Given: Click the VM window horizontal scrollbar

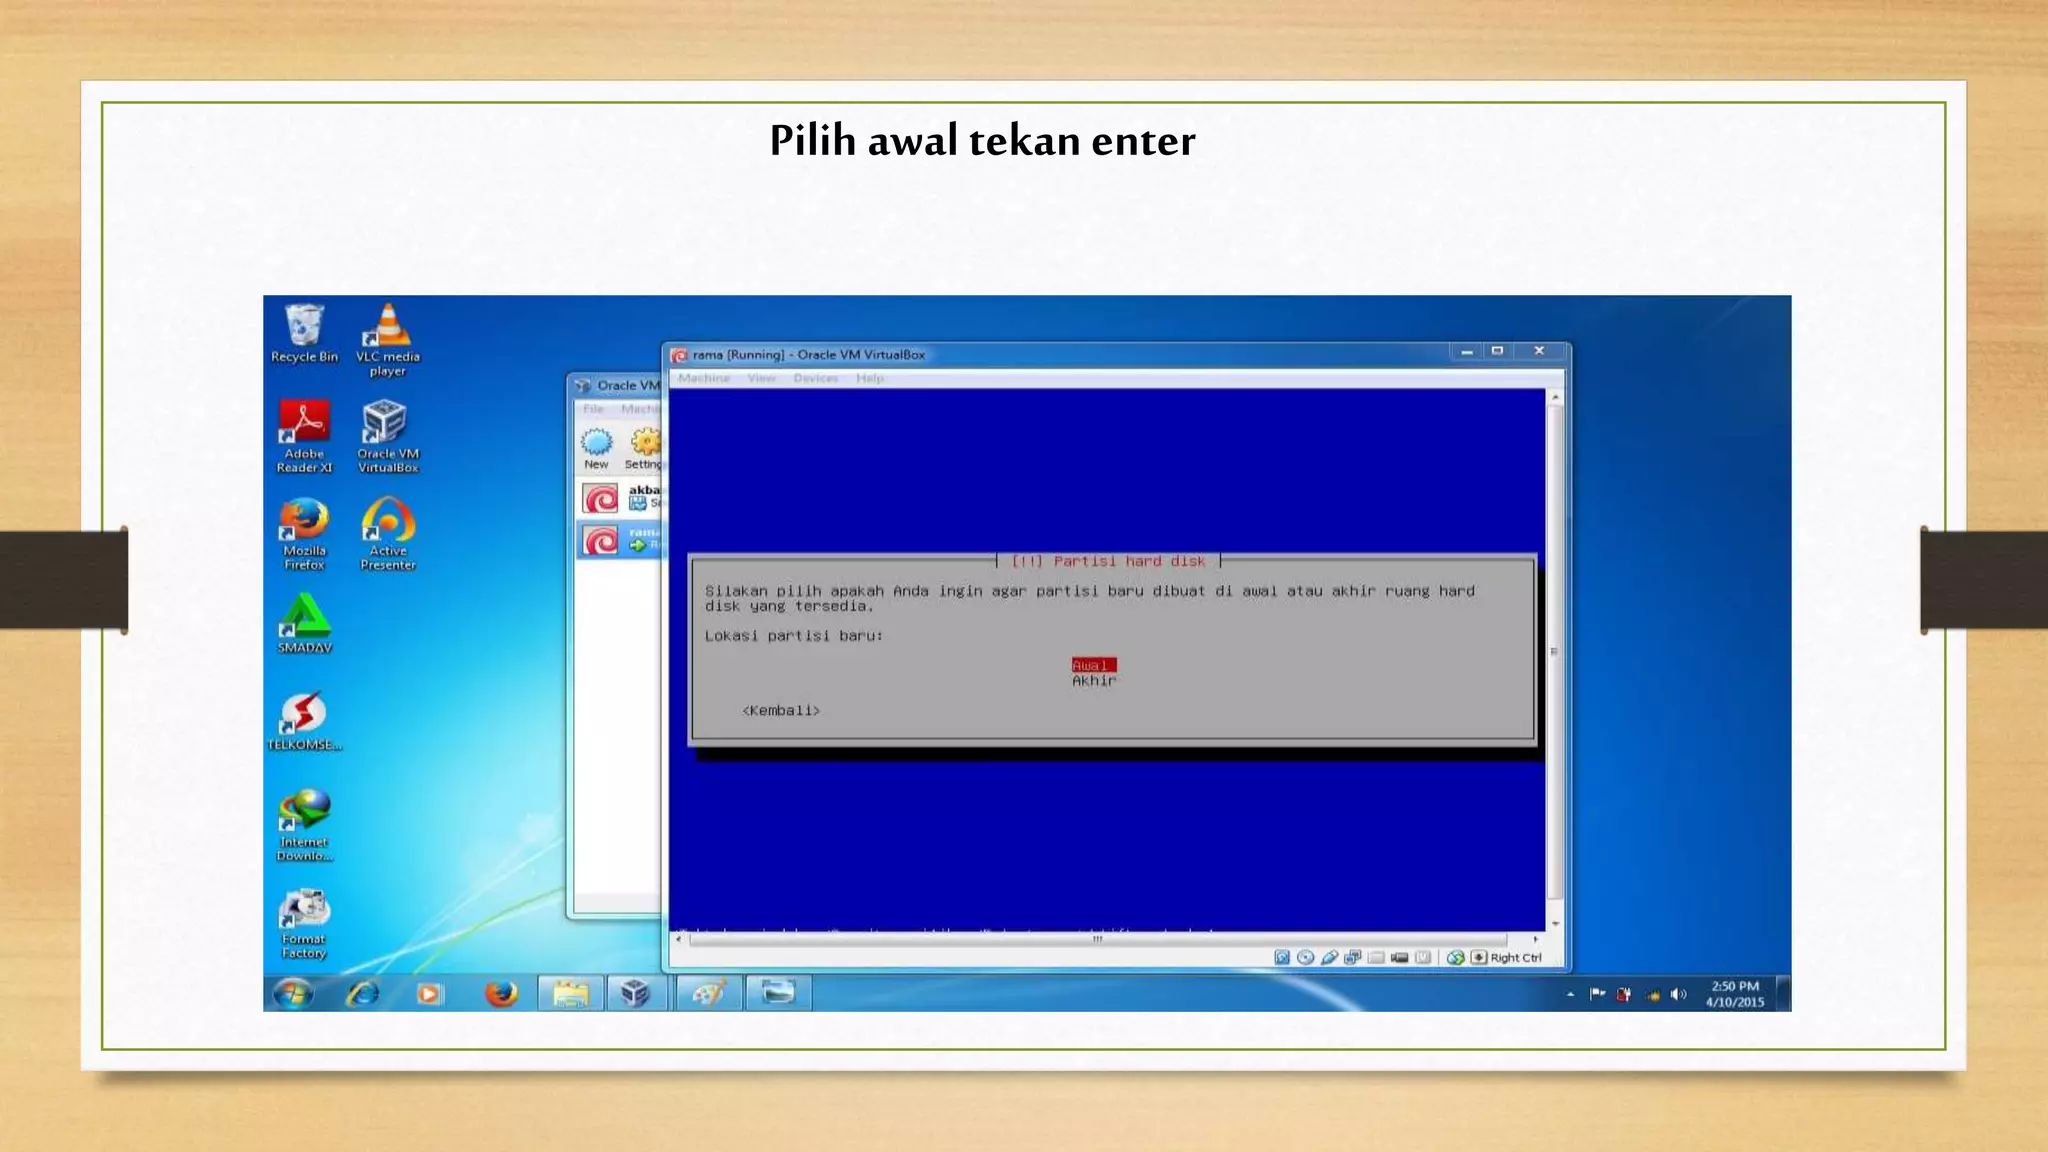Looking at the screenshot, I should 1098,939.
